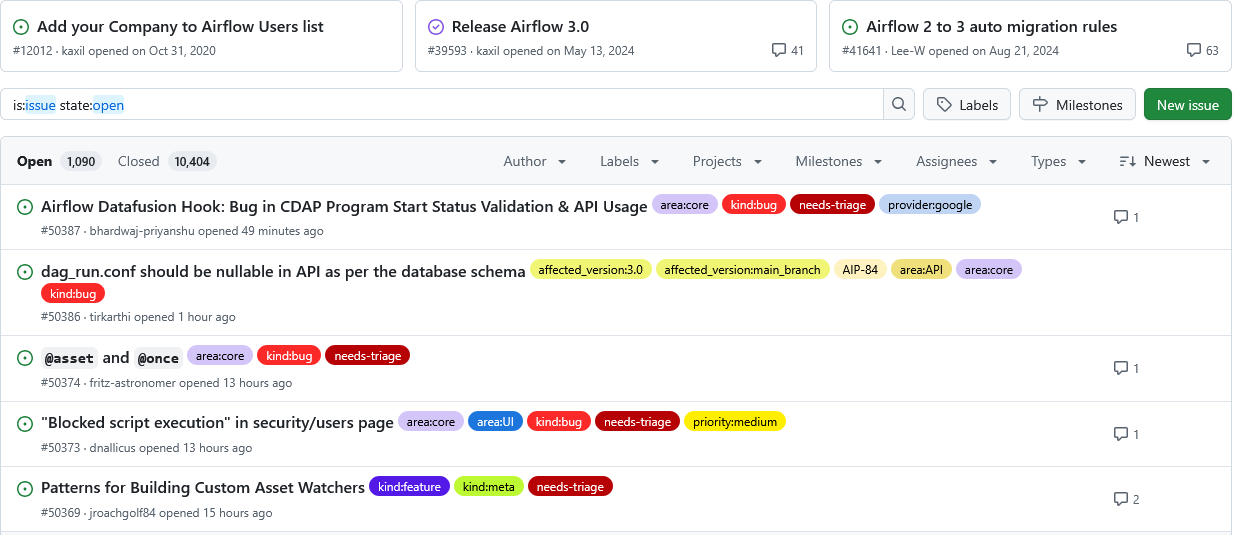Click the green New issue button
The width and height of the screenshot is (1248, 535).
[1188, 105]
